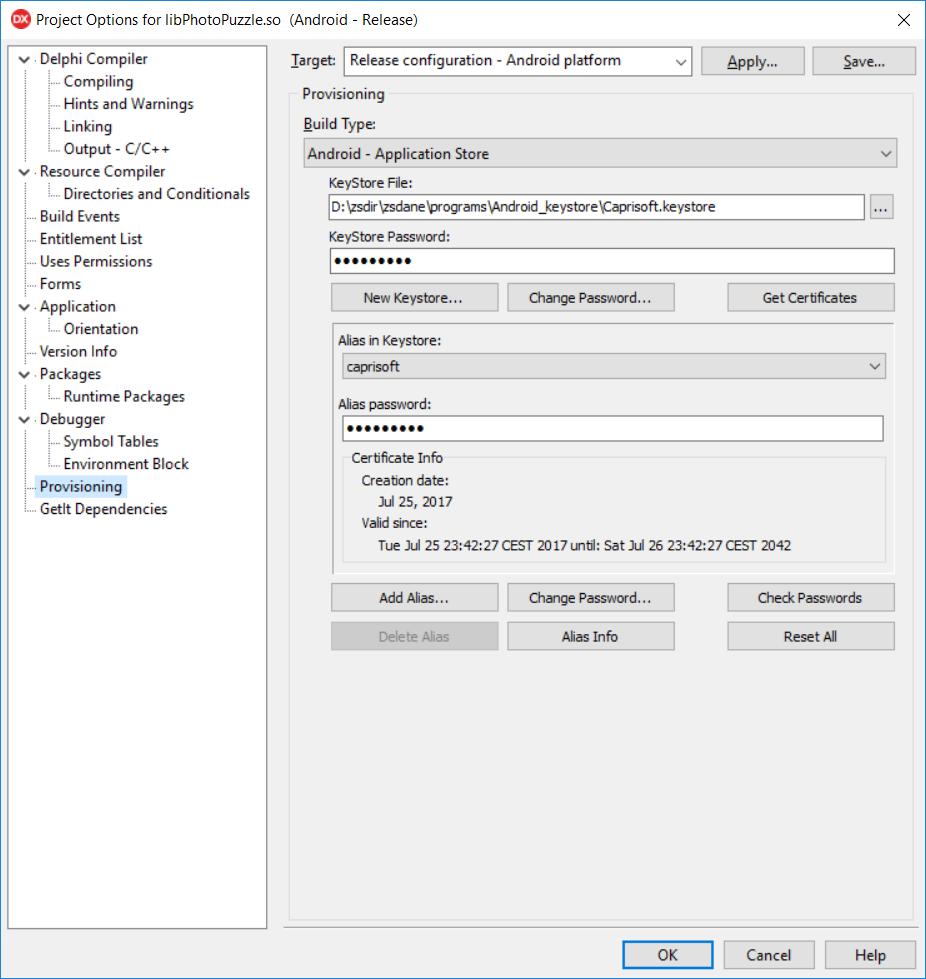Click the Apply... button
The height and width of the screenshot is (979, 926).
click(x=752, y=61)
